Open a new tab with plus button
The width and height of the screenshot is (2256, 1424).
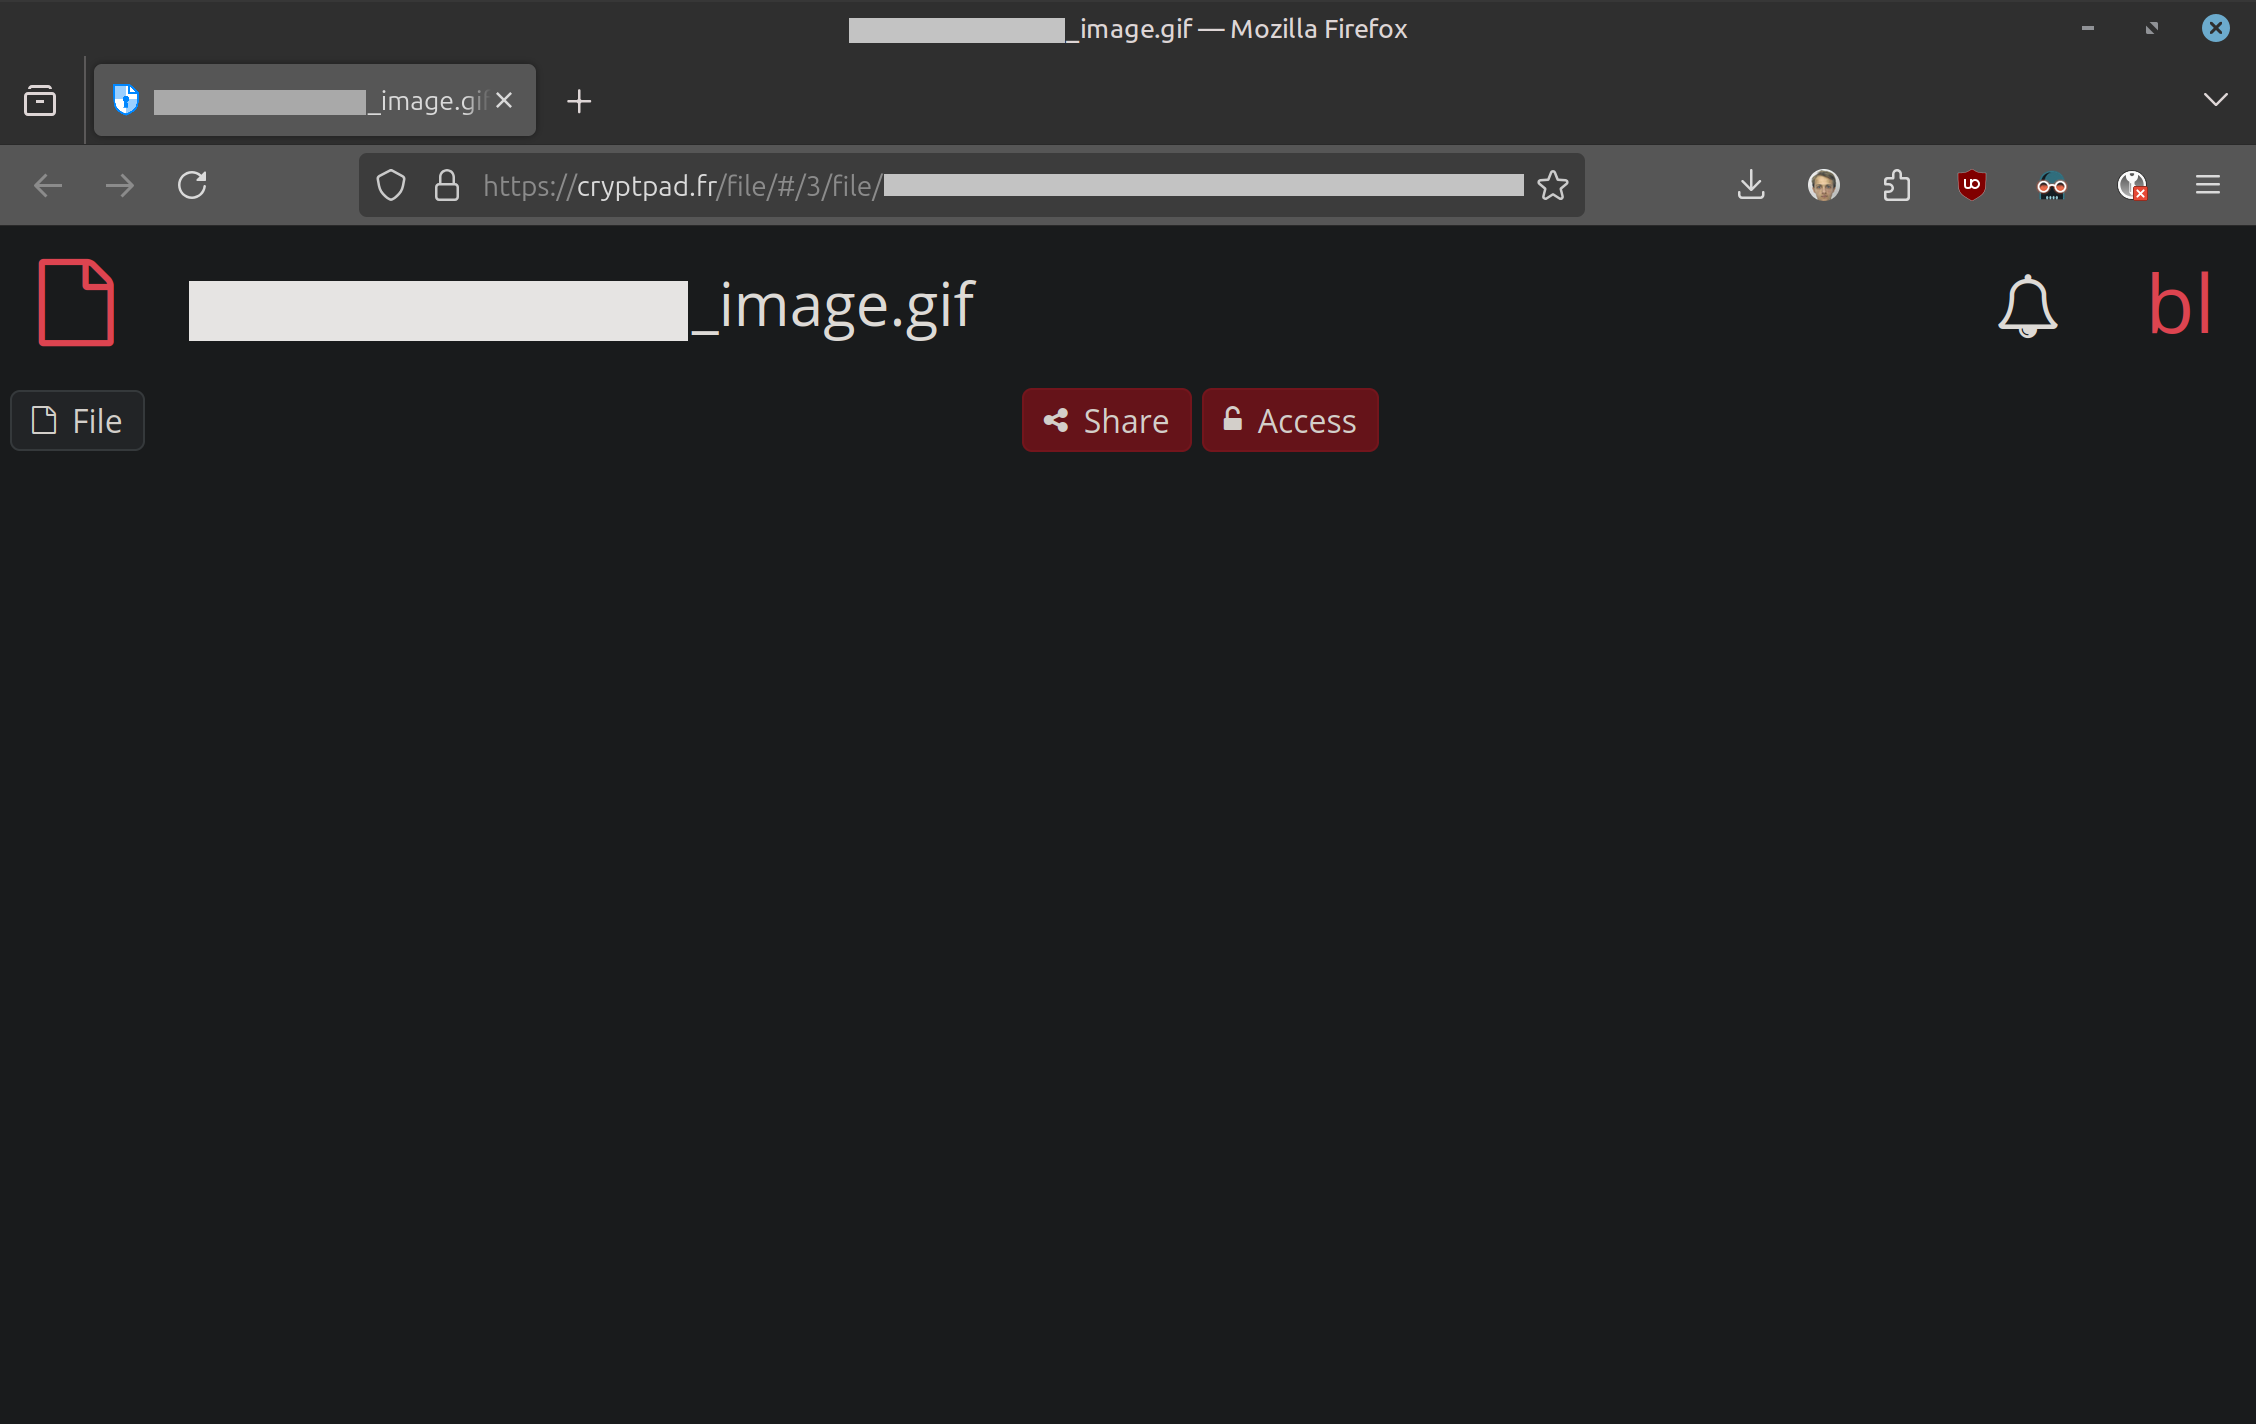coord(579,101)
